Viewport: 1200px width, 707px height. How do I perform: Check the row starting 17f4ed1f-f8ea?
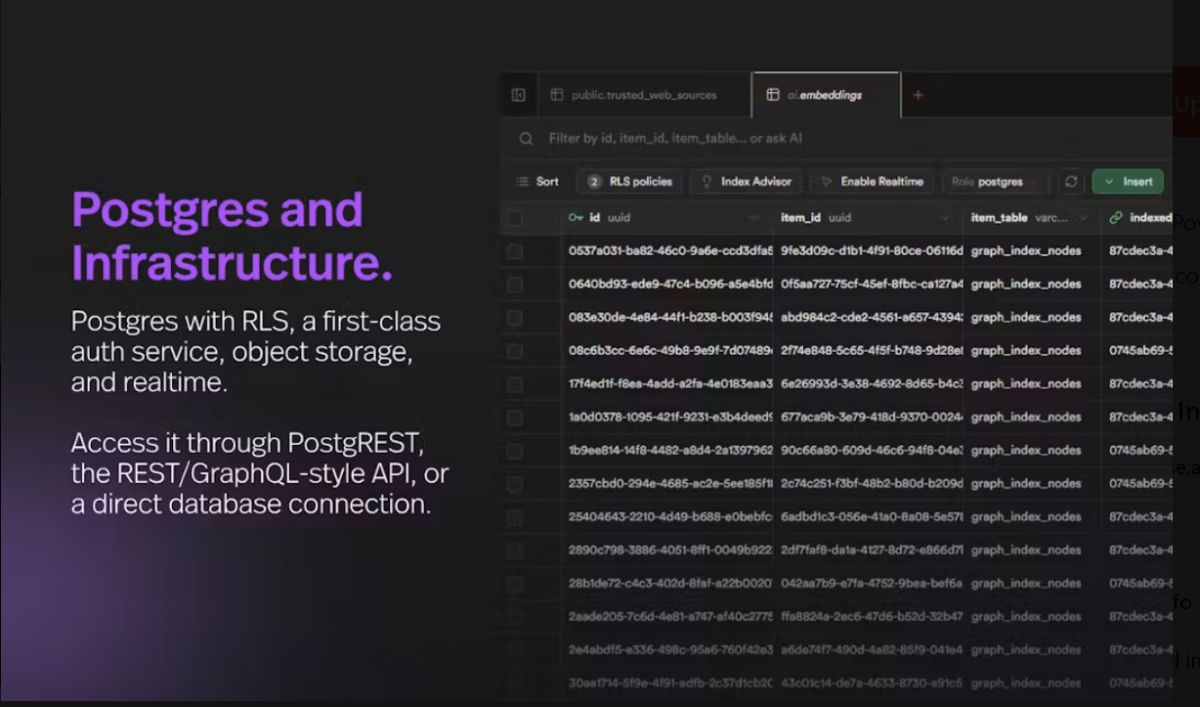515,383
